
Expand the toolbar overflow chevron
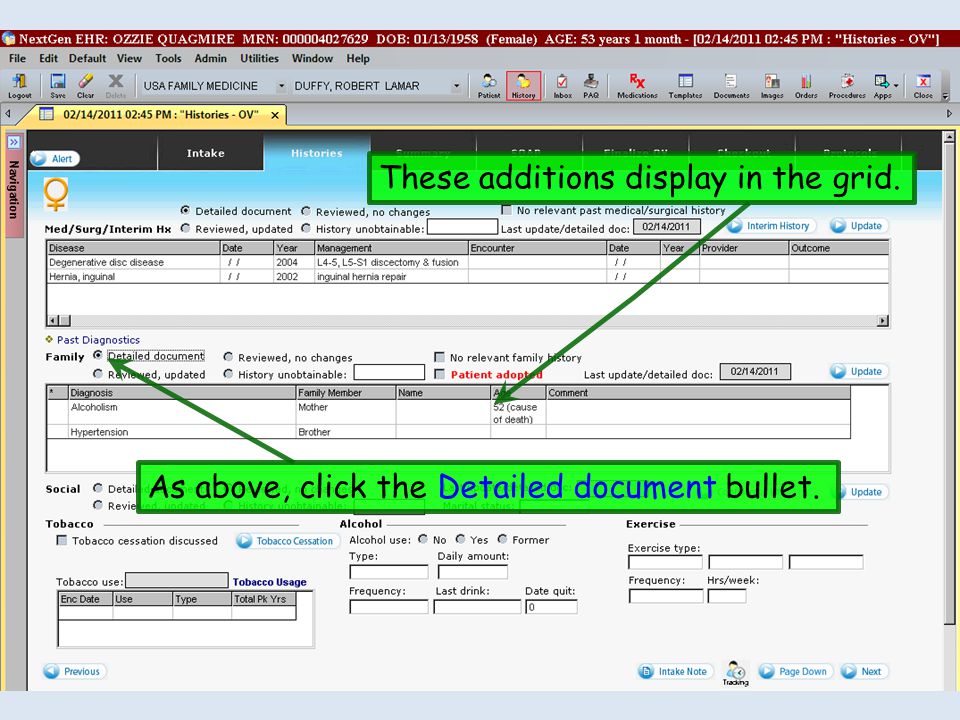point(945,96)
